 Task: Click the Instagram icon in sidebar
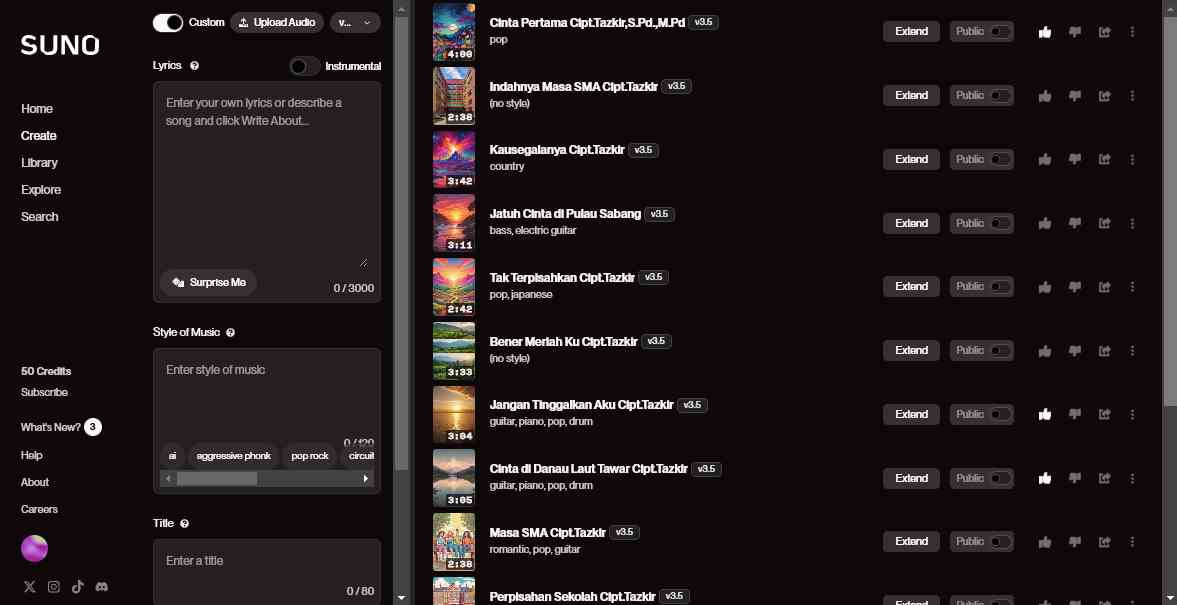coord(54,587)
